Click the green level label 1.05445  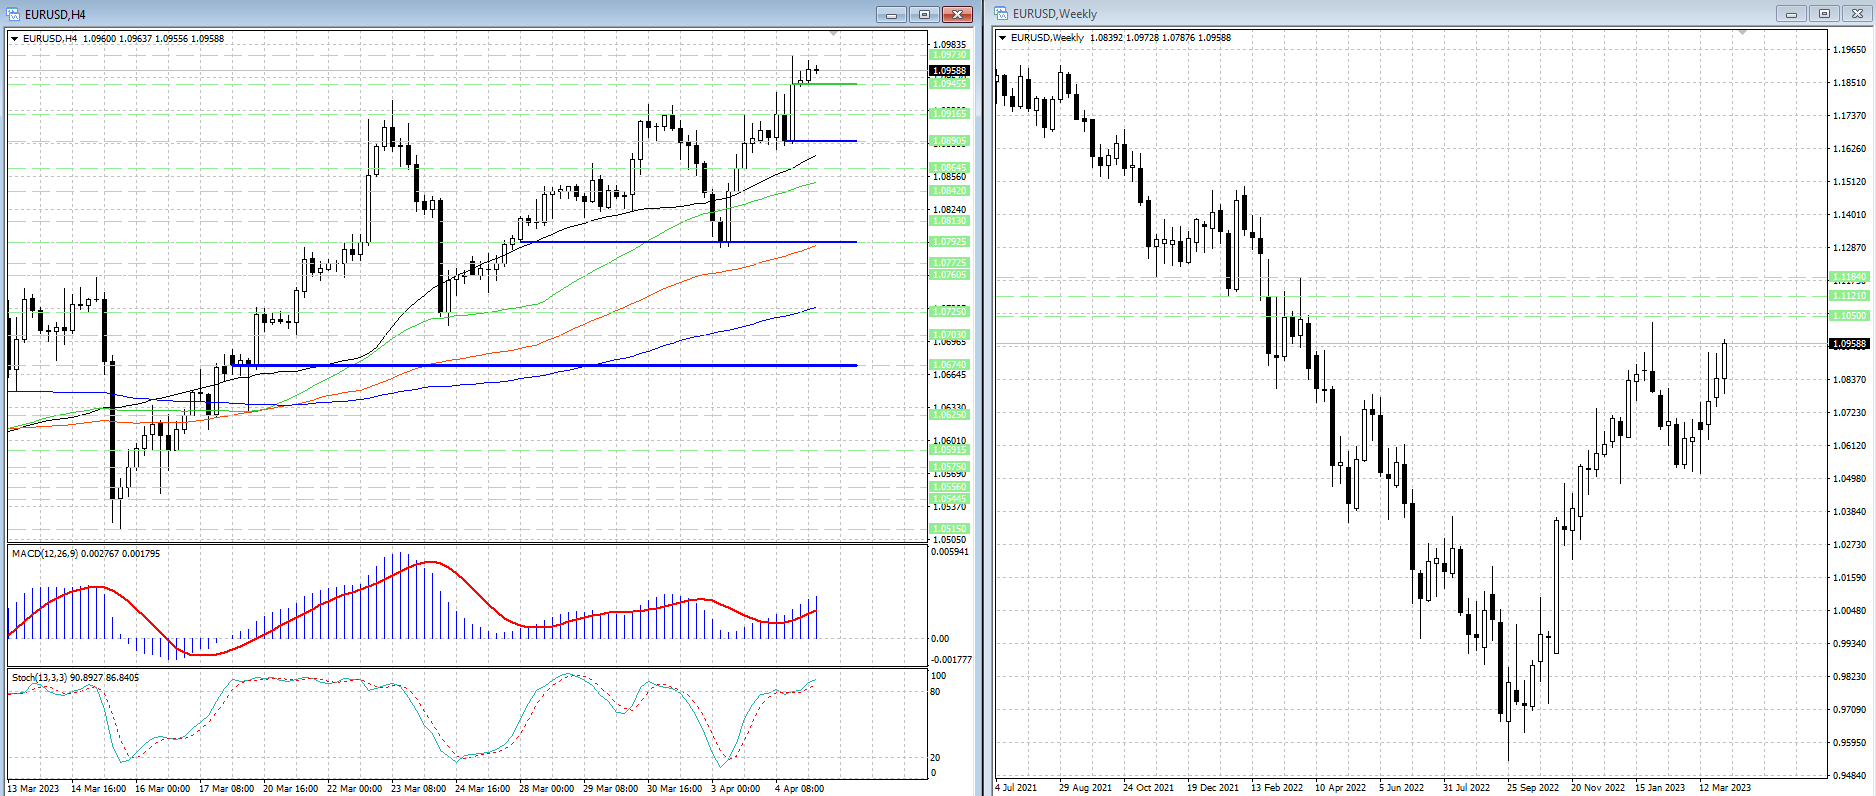pos(949,498)
